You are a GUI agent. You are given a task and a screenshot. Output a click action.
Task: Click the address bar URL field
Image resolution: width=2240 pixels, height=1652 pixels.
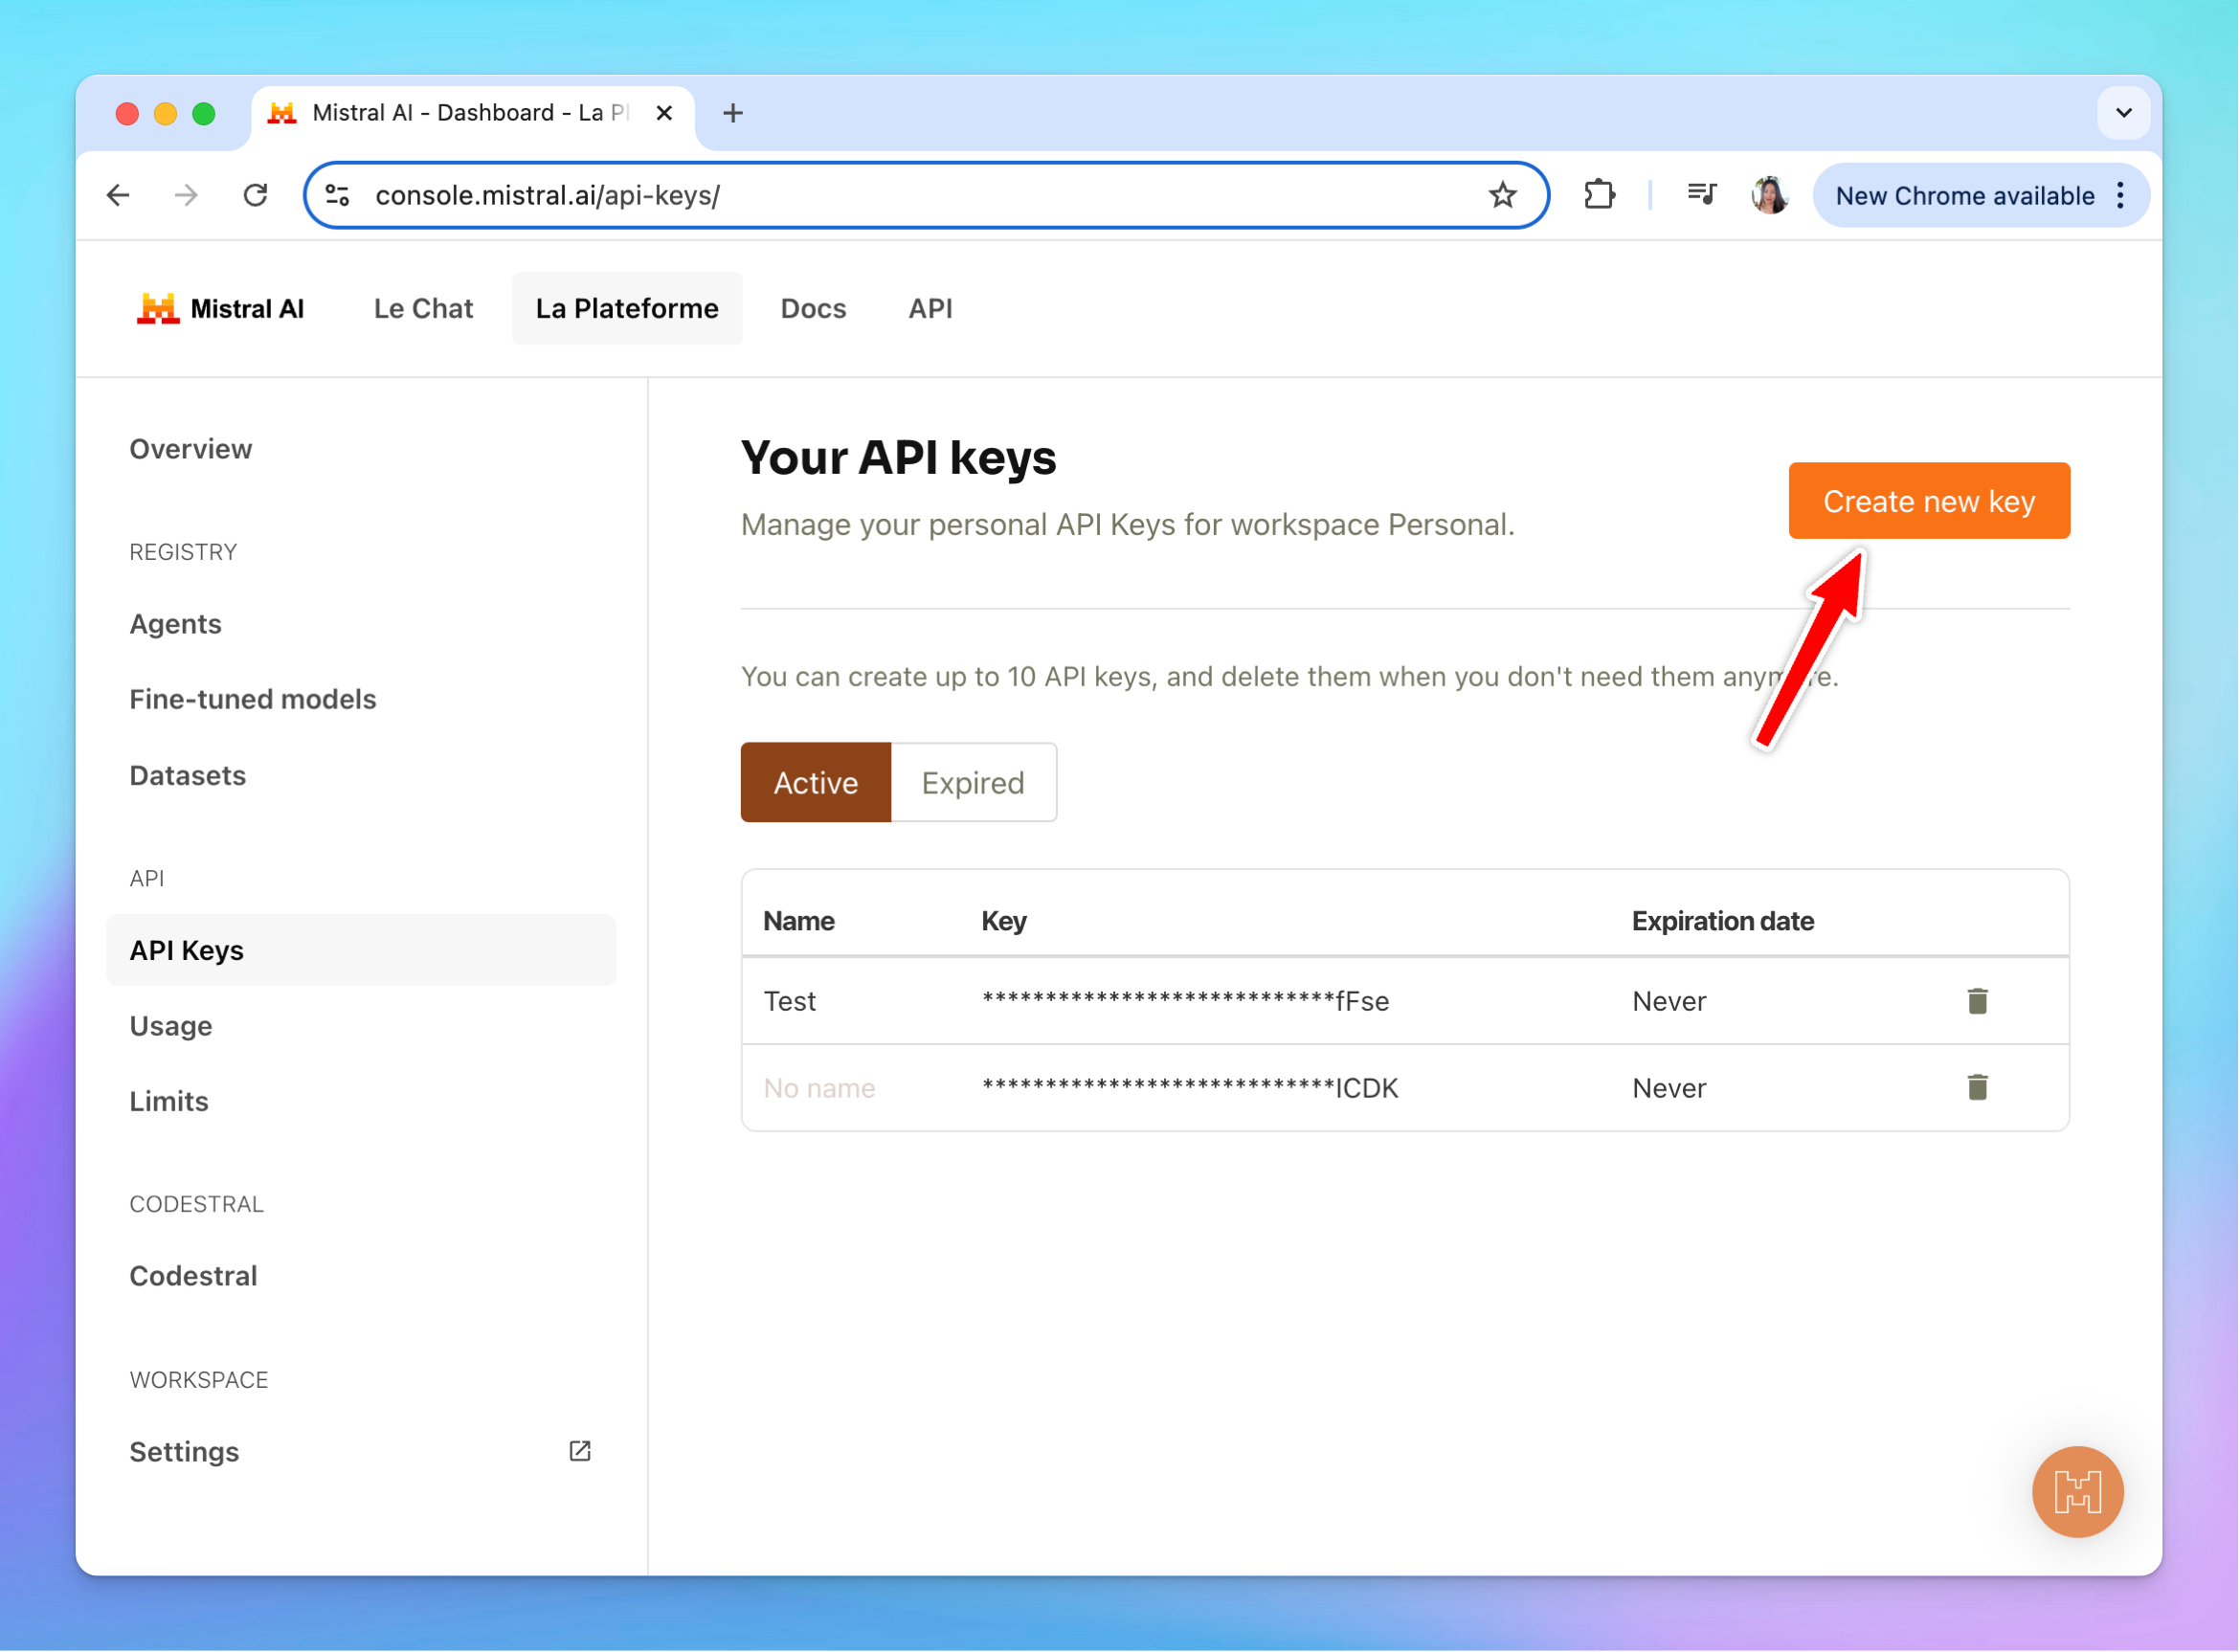(x=900, y=195)
